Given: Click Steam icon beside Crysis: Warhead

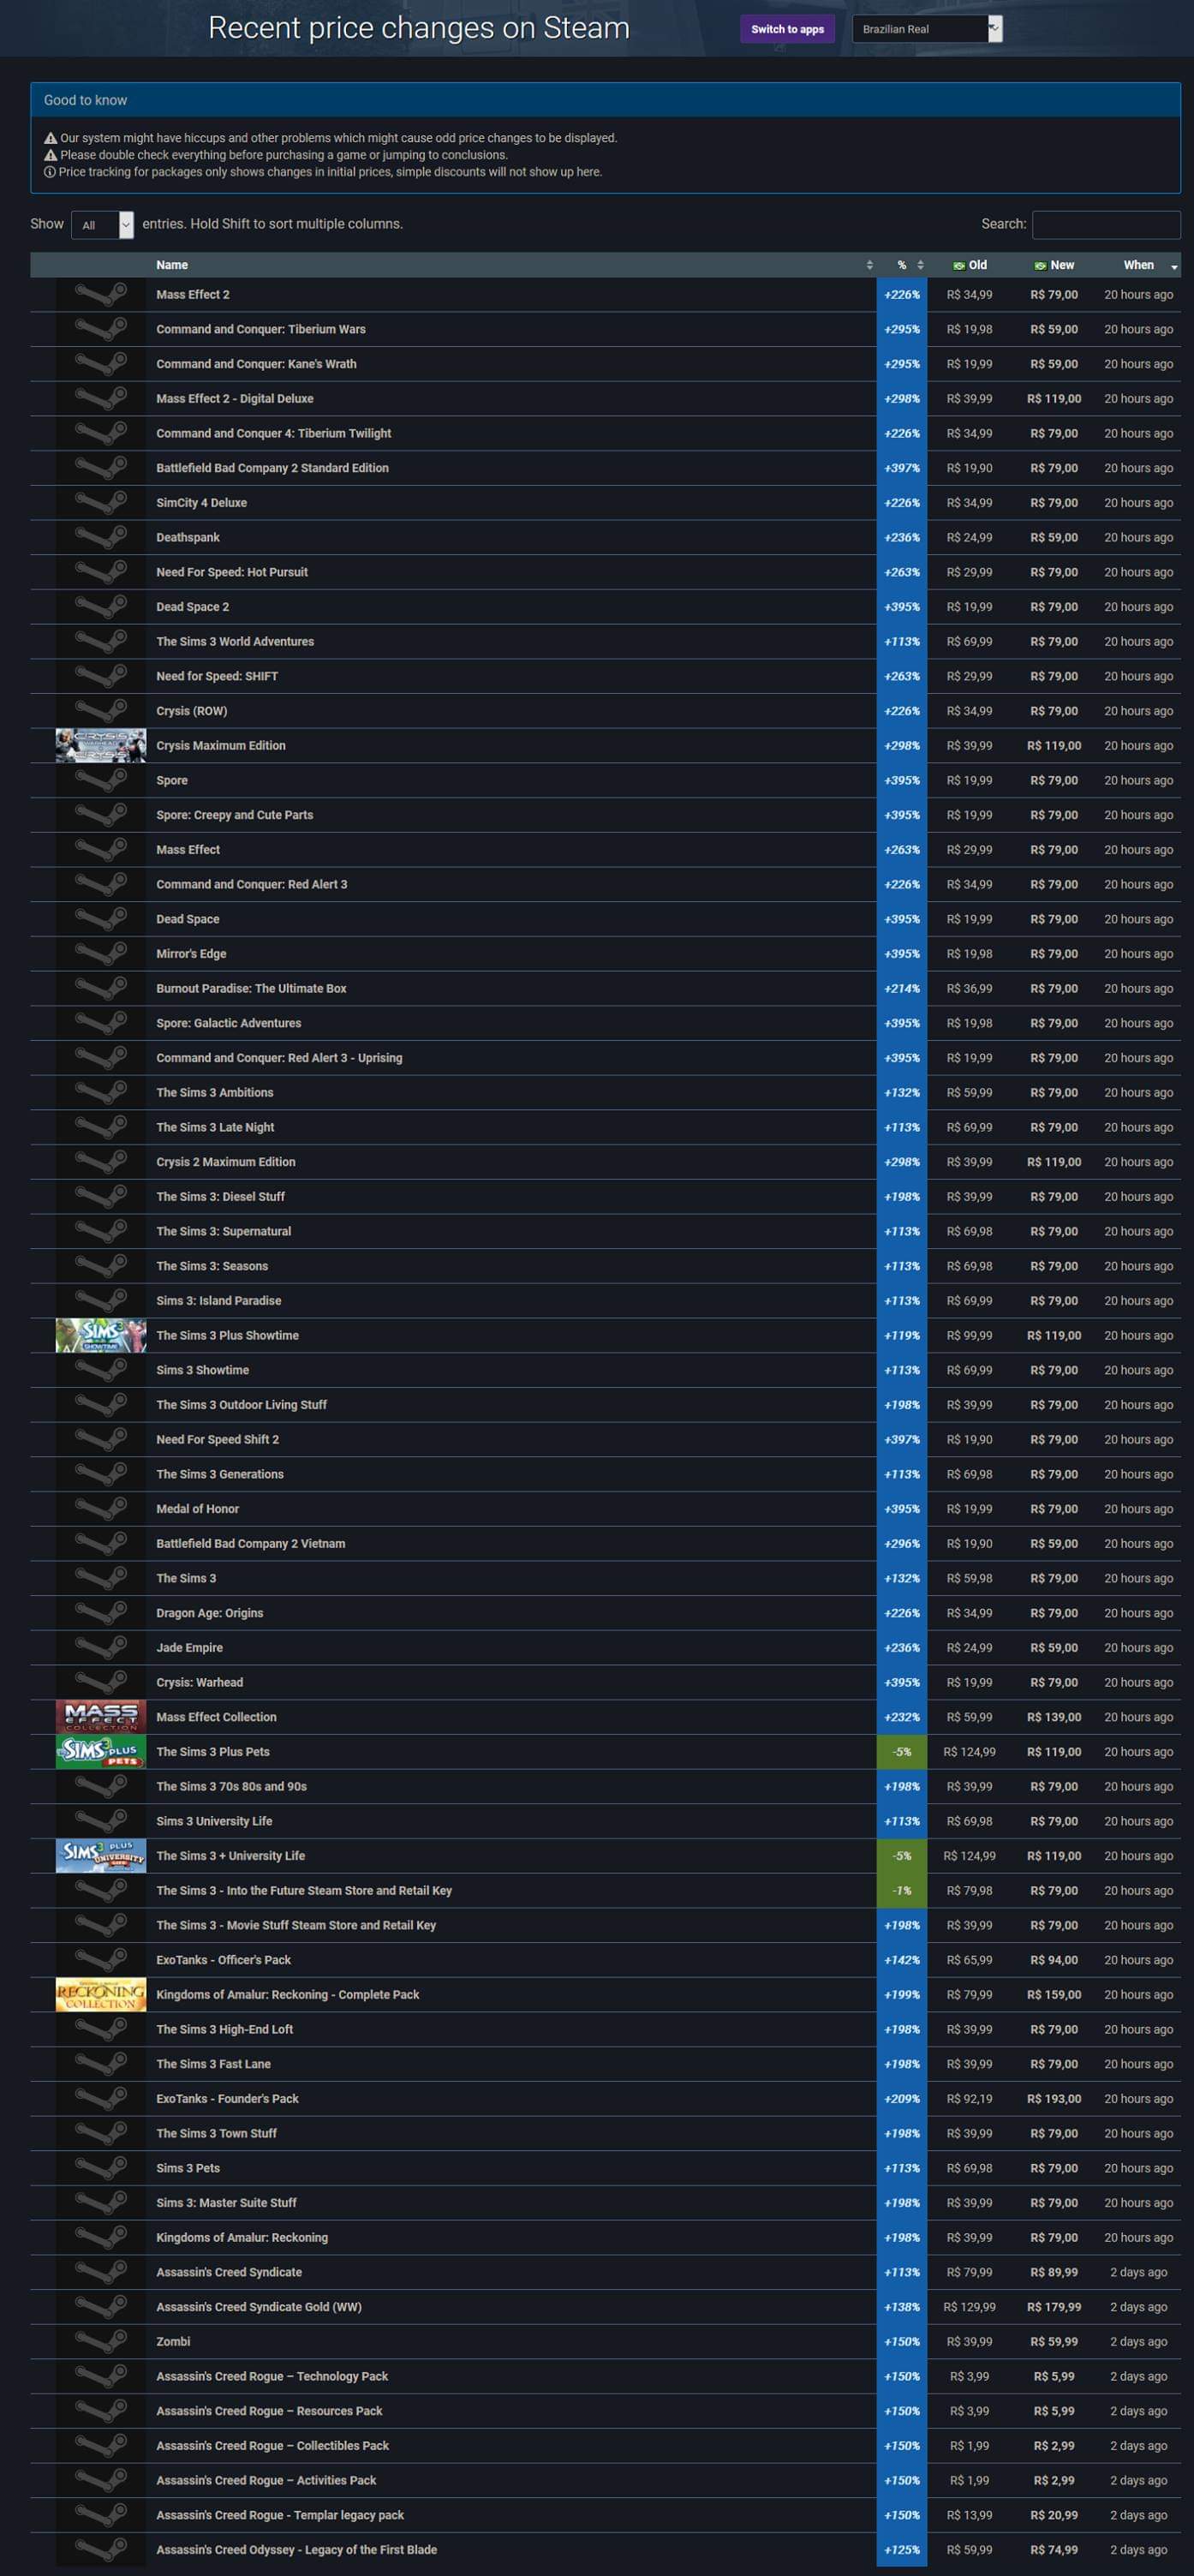Looking at the screenshot, I should [x=101, y=1683].
